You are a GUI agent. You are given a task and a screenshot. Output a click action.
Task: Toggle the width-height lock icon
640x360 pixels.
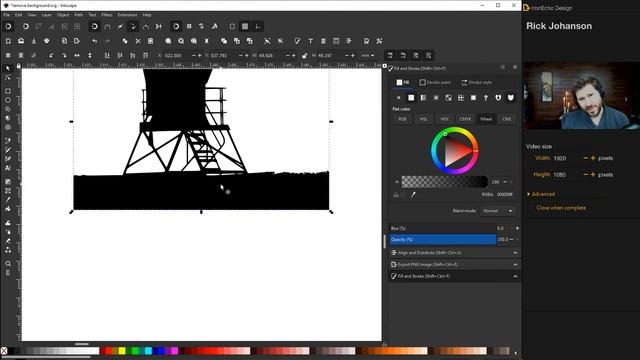pos(304,56)
